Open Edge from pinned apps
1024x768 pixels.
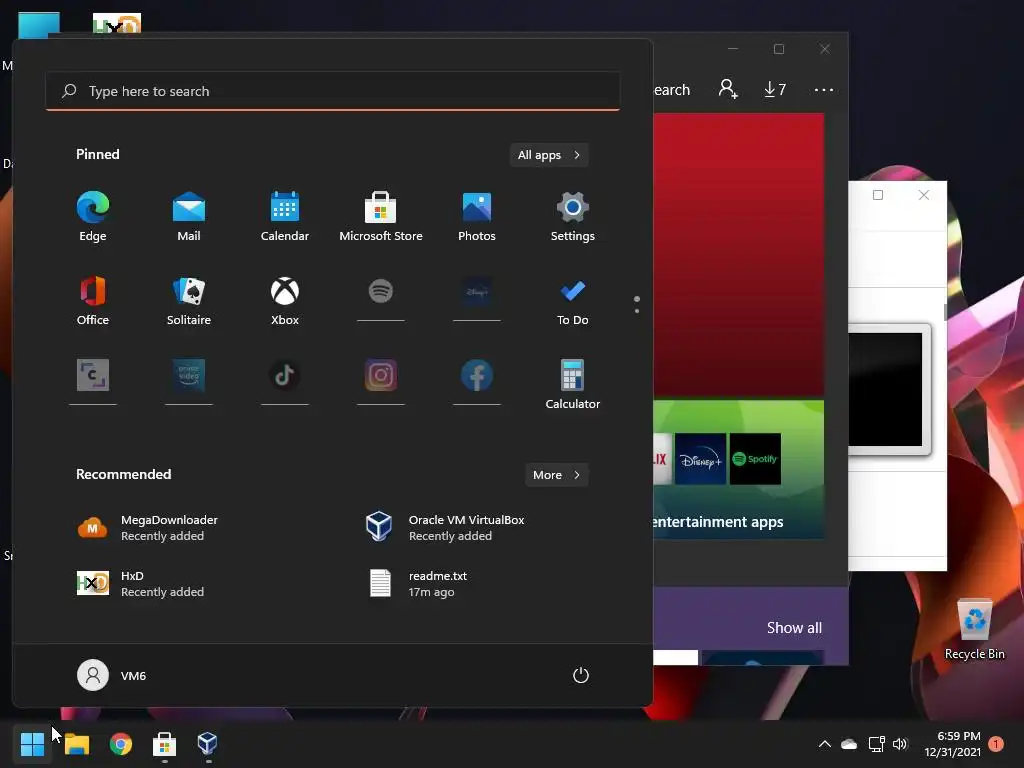(93, 217)
